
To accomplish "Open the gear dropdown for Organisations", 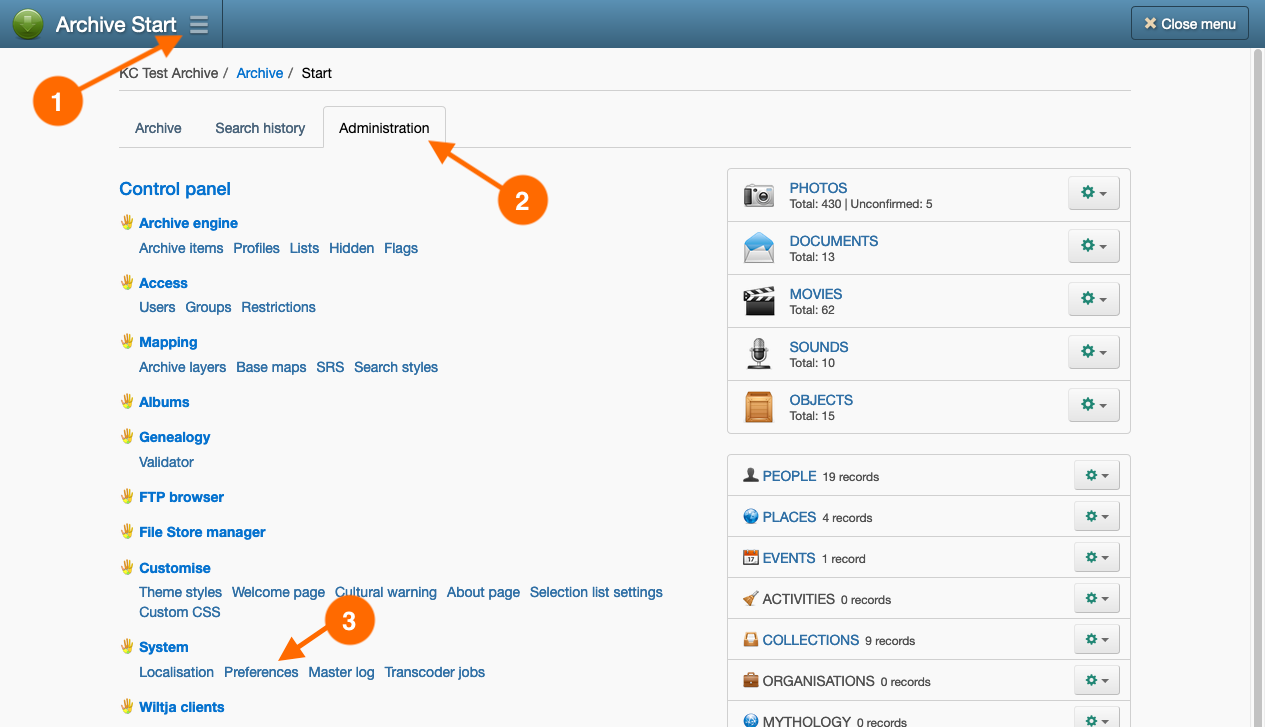I will [1097, 681].
